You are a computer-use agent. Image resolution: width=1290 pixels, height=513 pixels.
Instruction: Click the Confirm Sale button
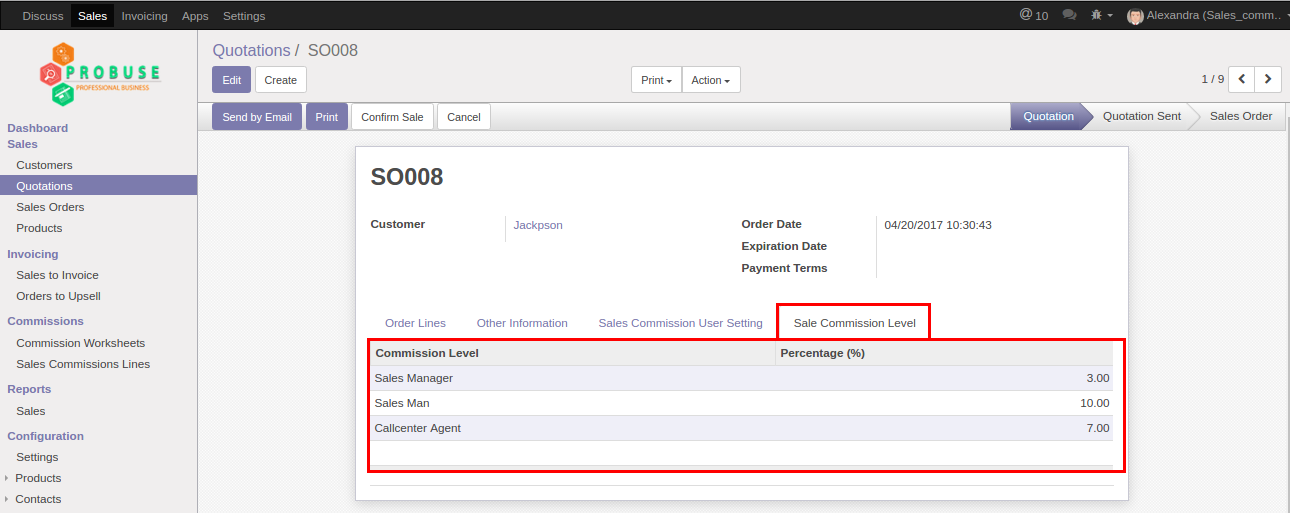click(392, 117)
